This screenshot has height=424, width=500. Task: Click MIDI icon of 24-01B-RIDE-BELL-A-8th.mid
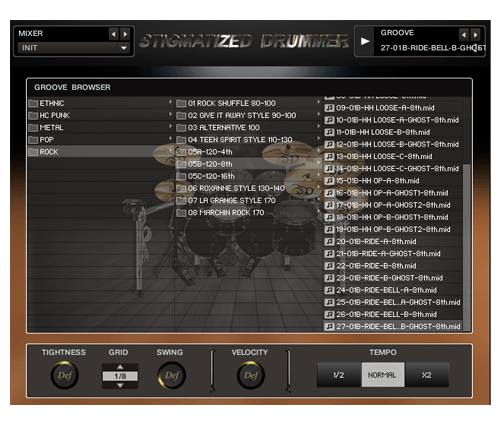[329, 290]
